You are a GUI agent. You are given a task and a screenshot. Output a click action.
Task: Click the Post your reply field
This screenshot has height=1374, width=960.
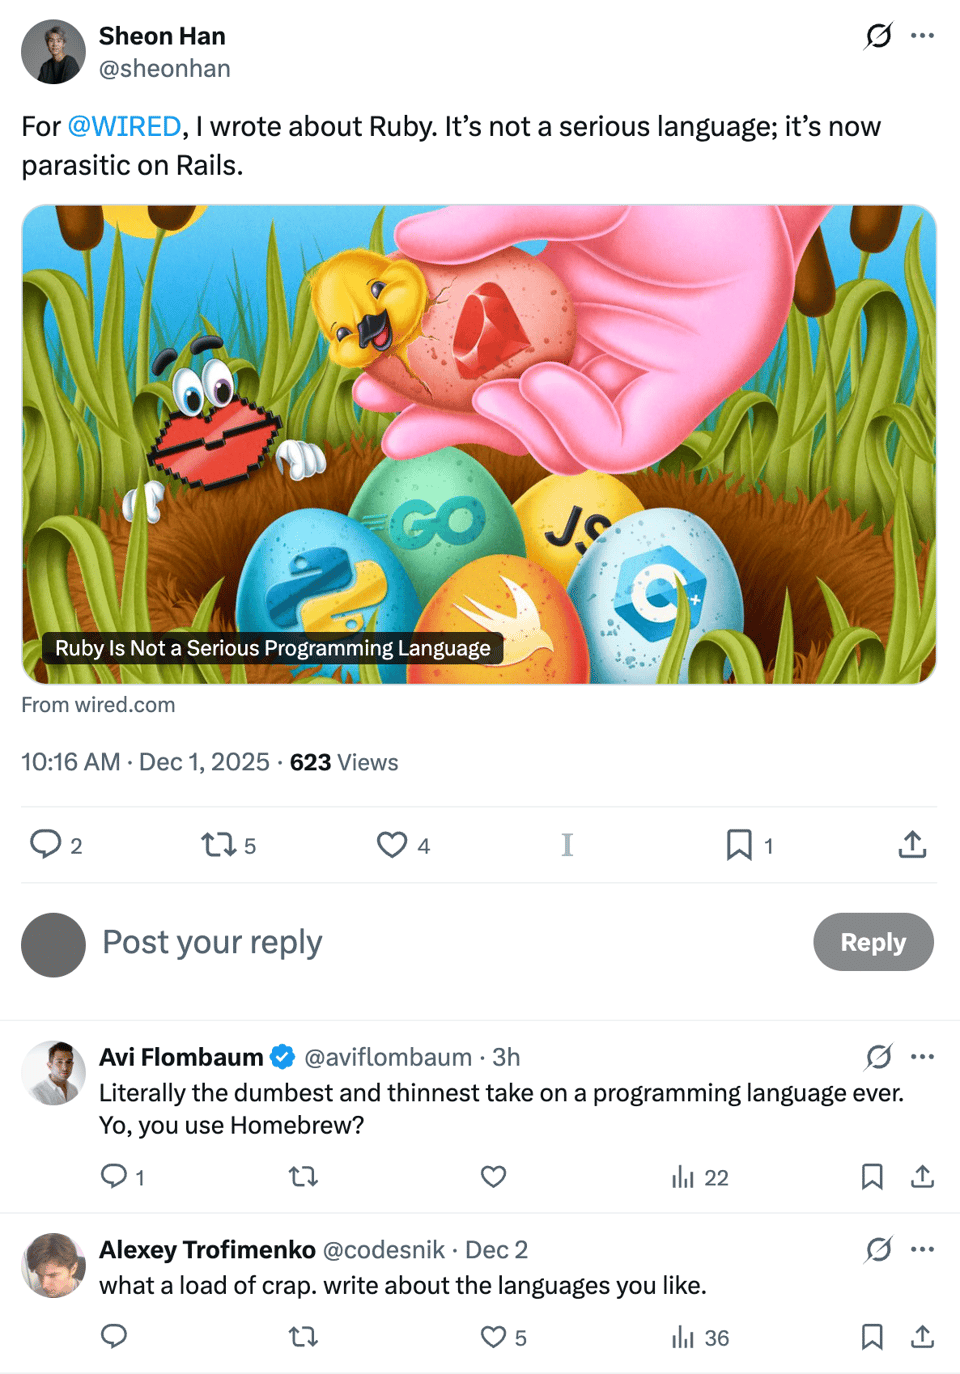tap(211, 943)
